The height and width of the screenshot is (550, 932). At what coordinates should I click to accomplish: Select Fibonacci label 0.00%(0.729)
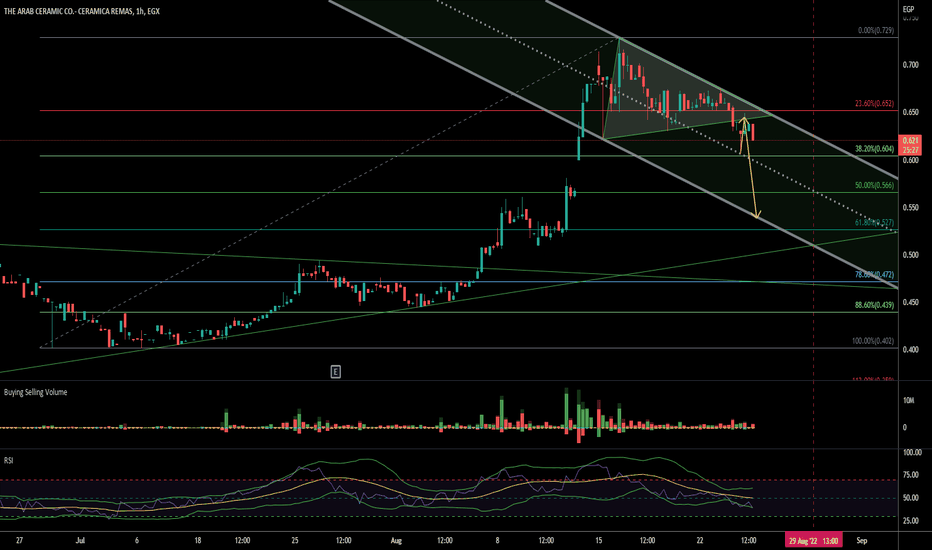click(x=876, y=30)
